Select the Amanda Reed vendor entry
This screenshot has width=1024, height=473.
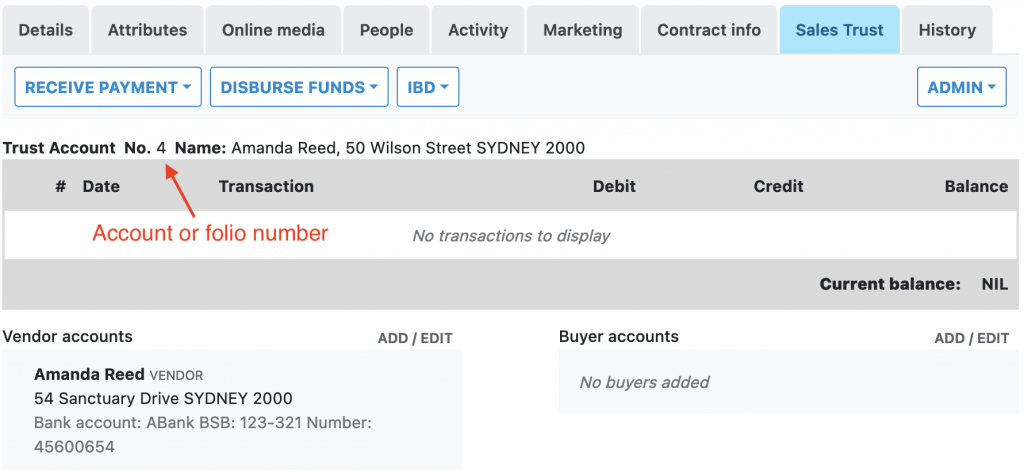tap(89, 375)
